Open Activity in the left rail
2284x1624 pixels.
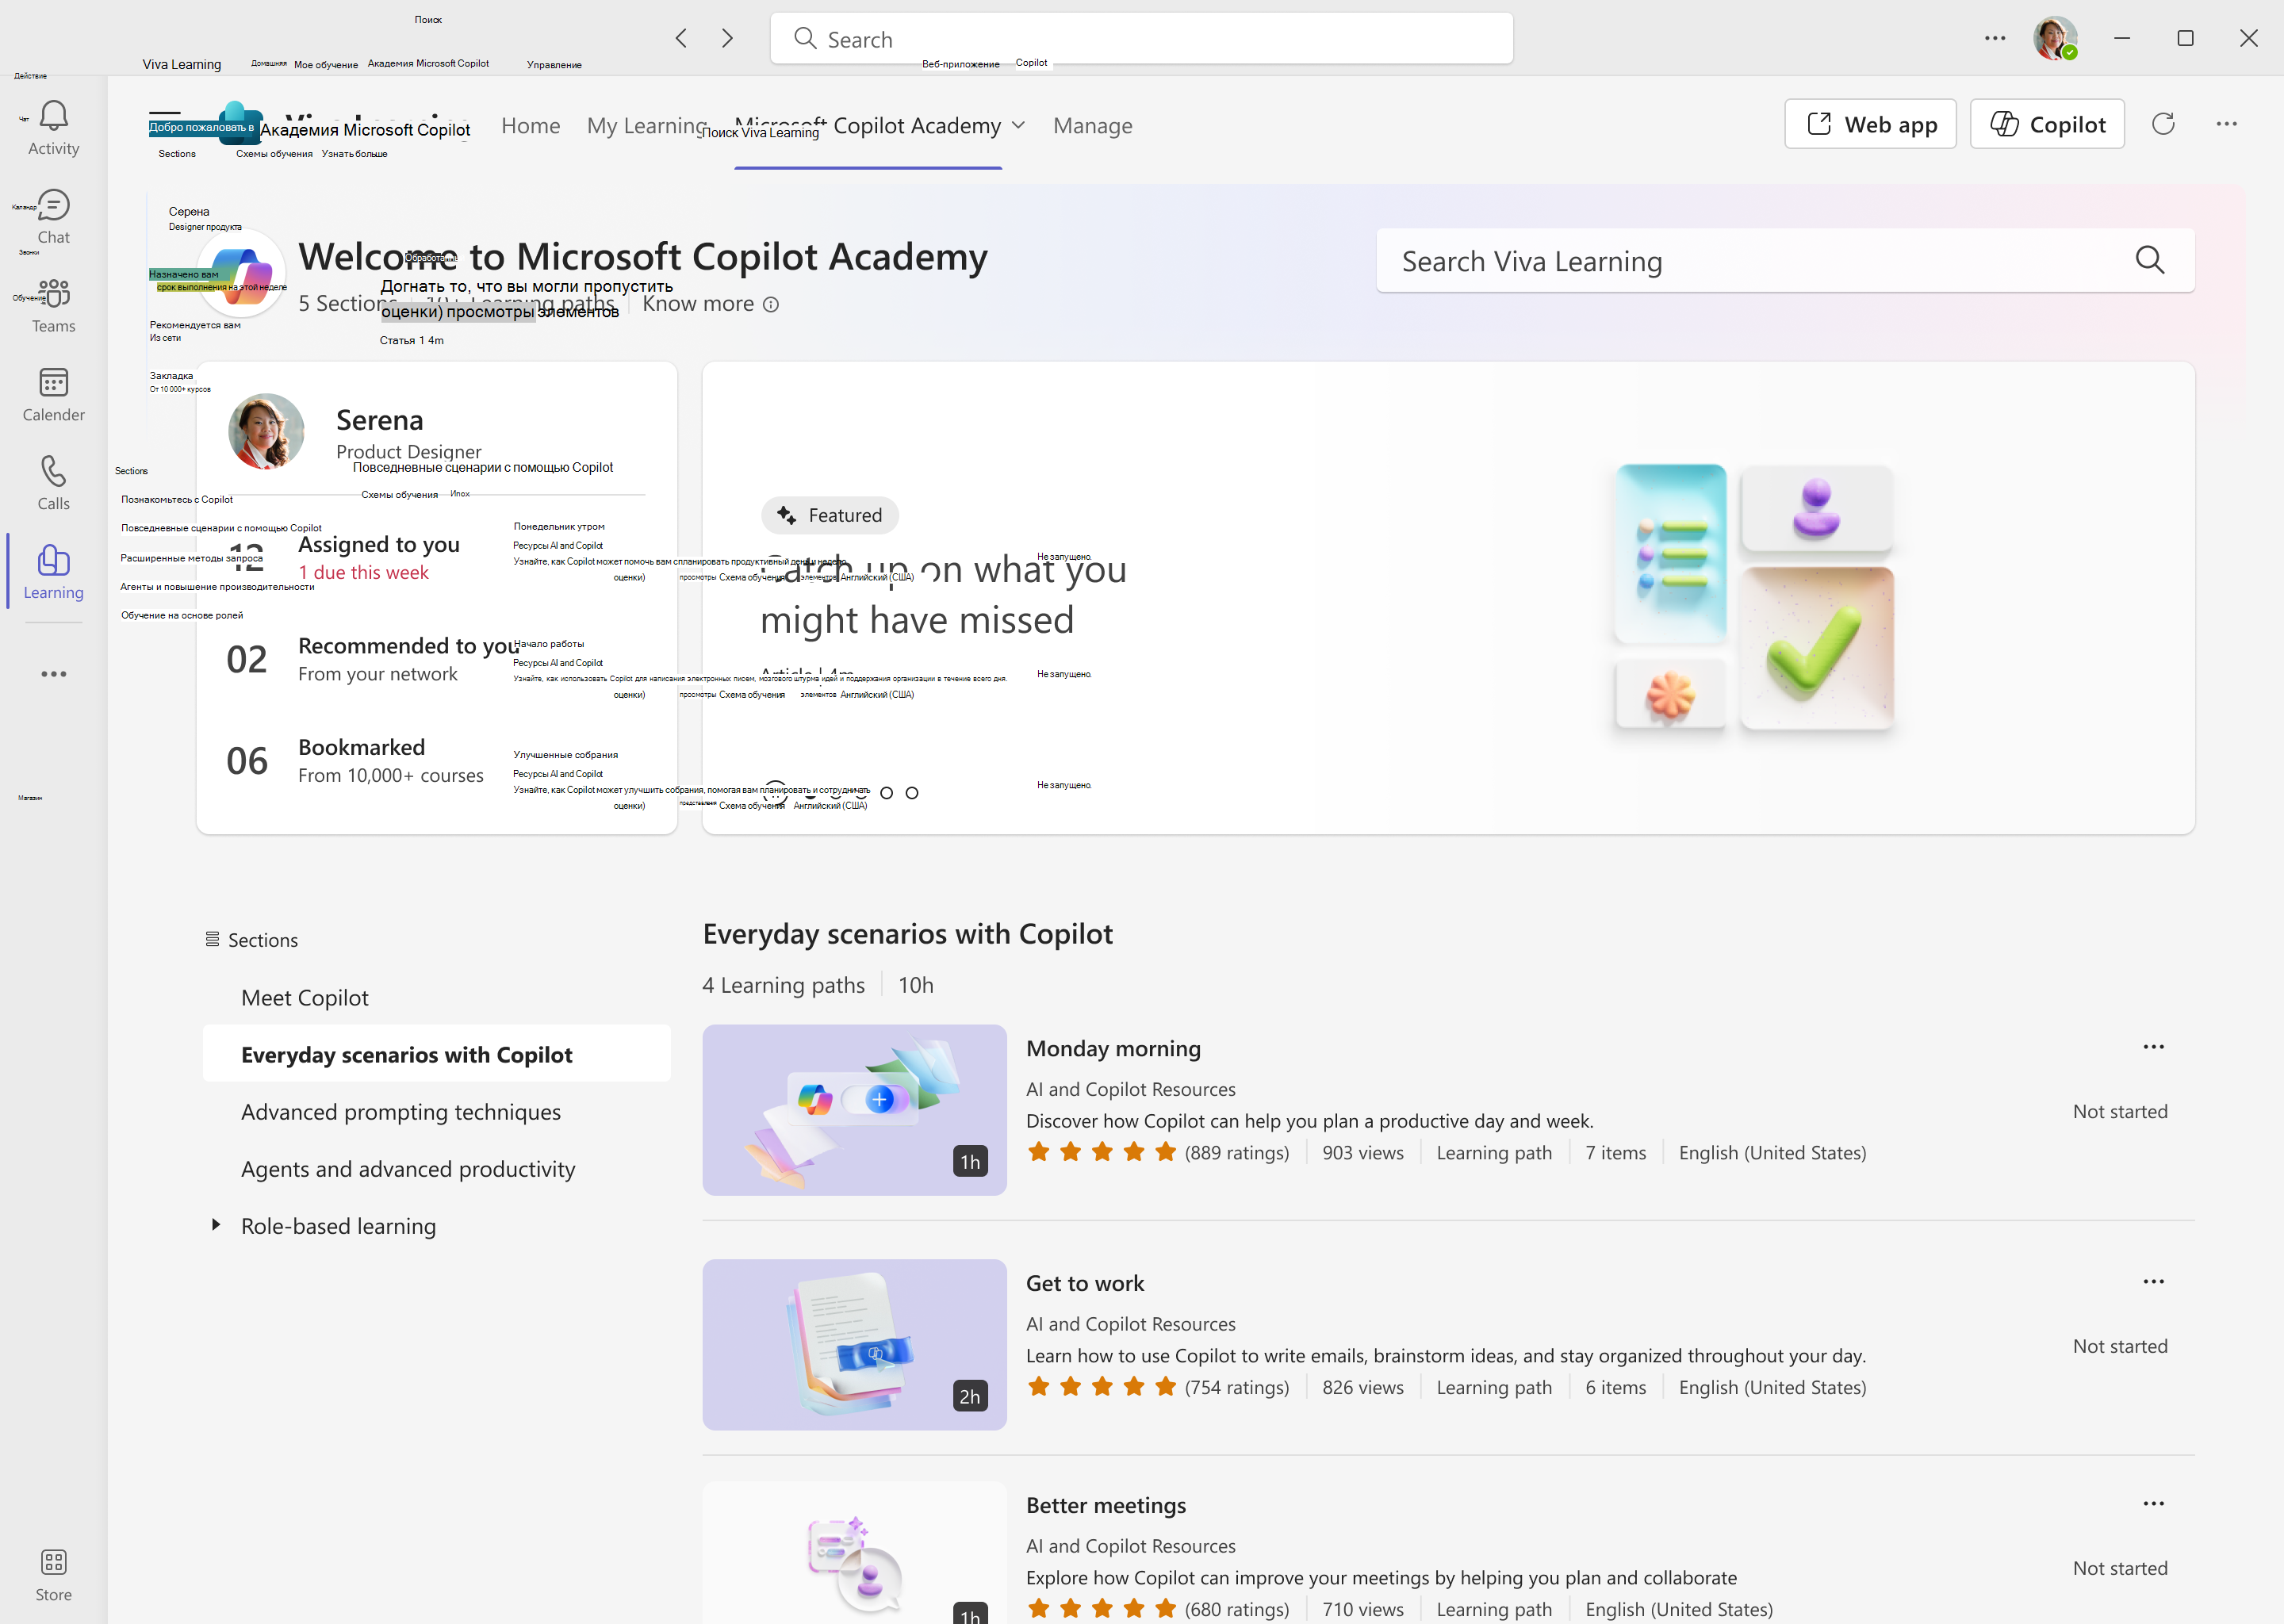coord(53,128)
